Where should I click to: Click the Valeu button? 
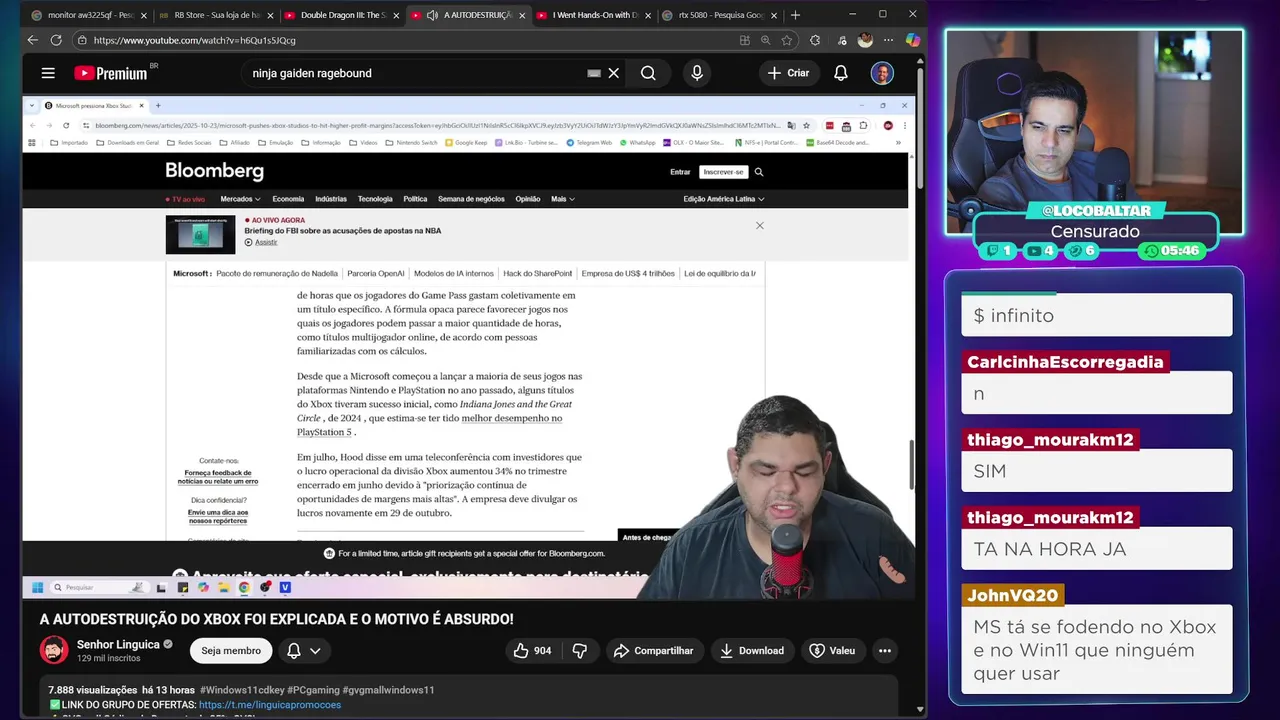(832, 651)
